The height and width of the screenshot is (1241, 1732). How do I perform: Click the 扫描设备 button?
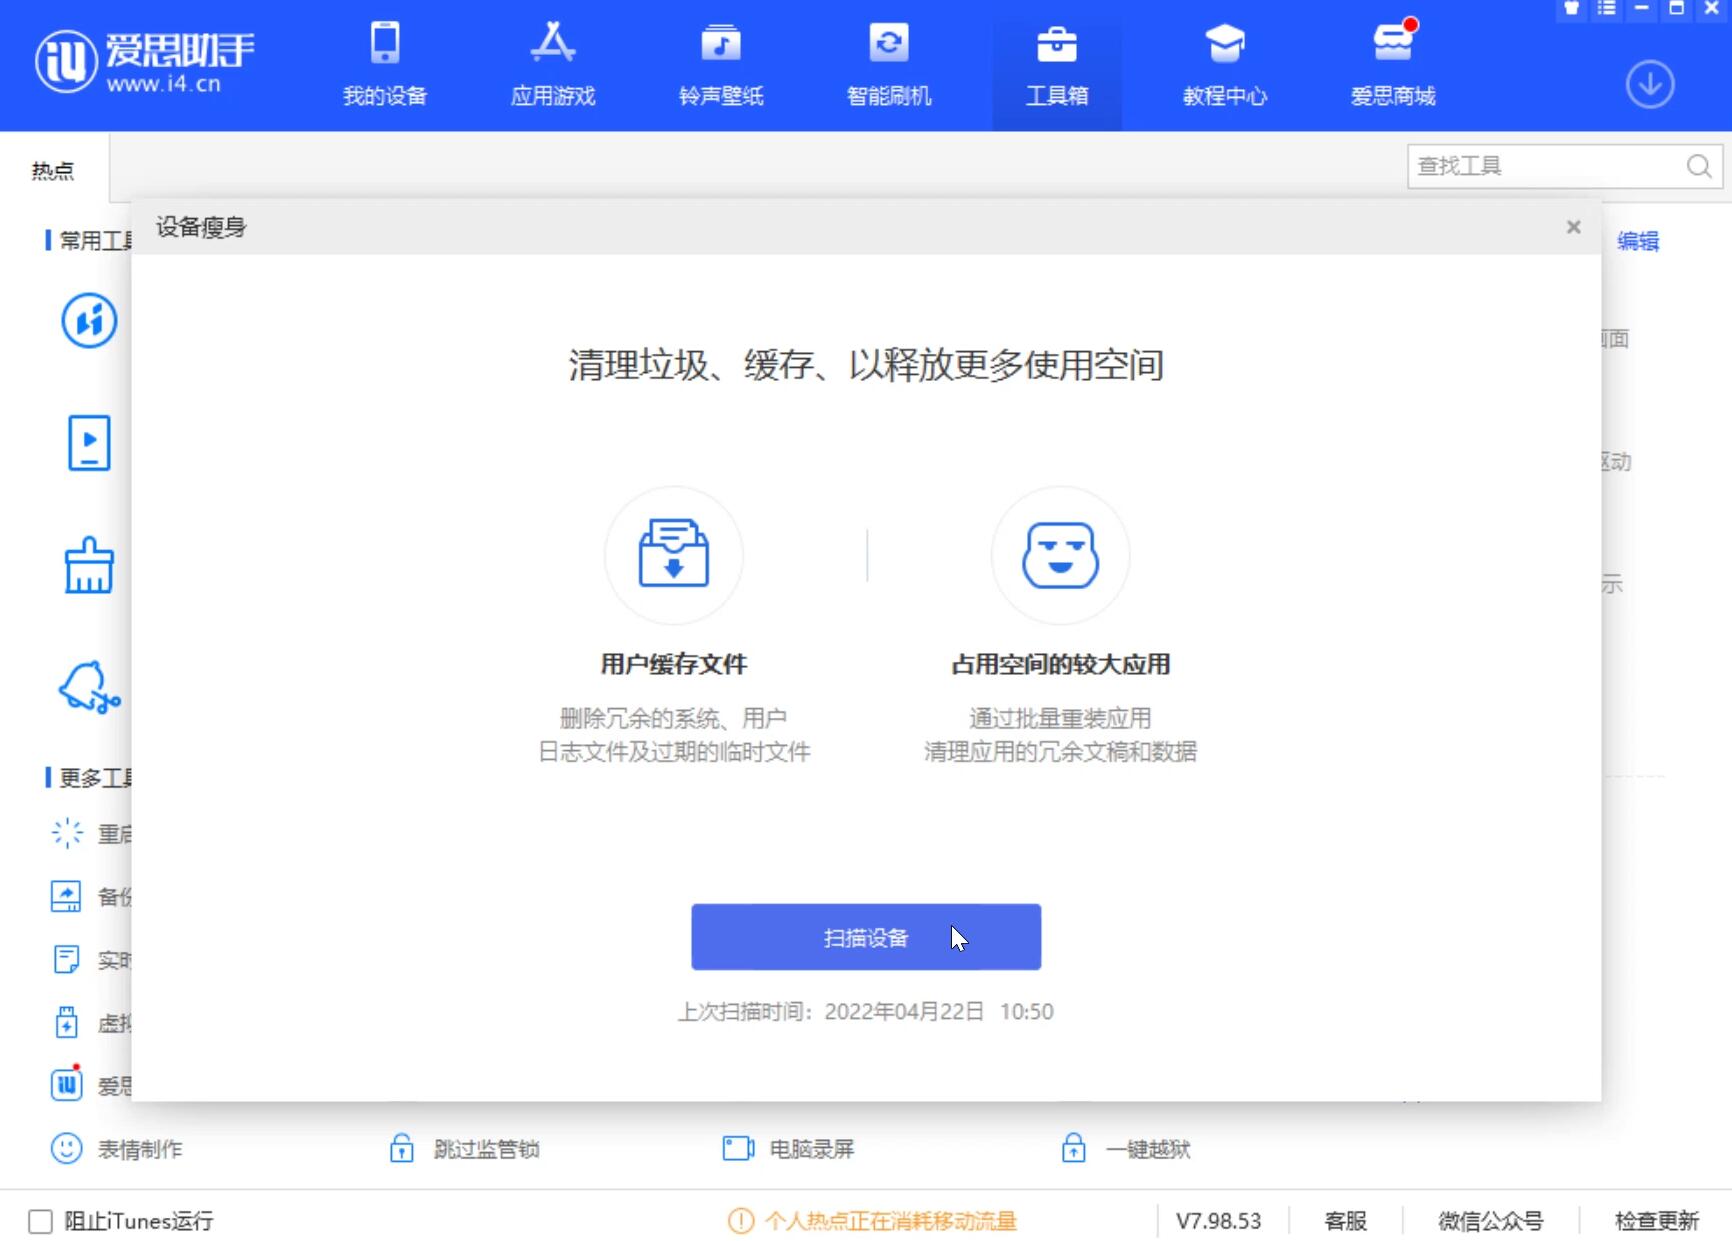click(x=866, y=937)
